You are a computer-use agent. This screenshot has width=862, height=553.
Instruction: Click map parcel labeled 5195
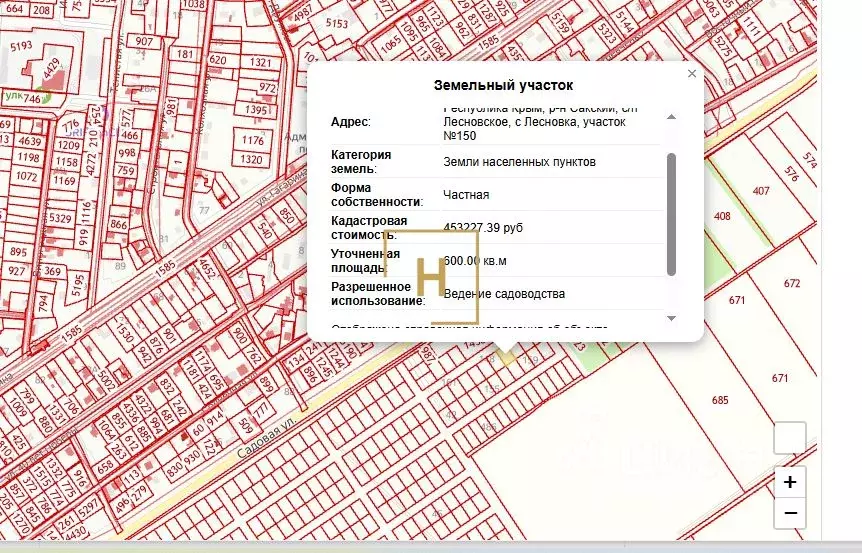coord(78,285)
